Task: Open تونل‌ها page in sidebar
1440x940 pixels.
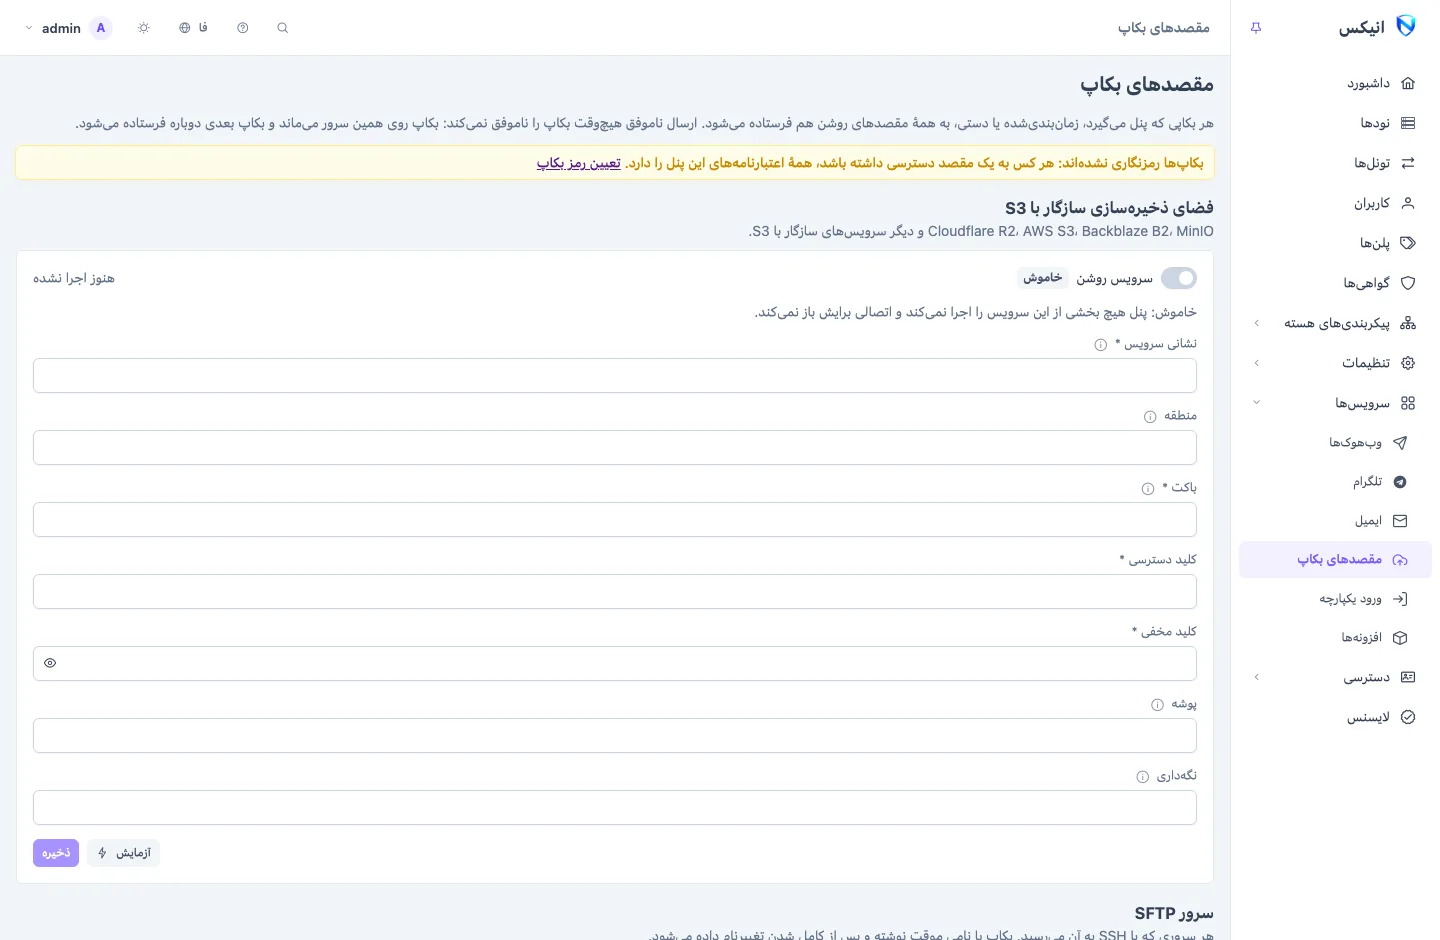Action: pos(1335,163)
